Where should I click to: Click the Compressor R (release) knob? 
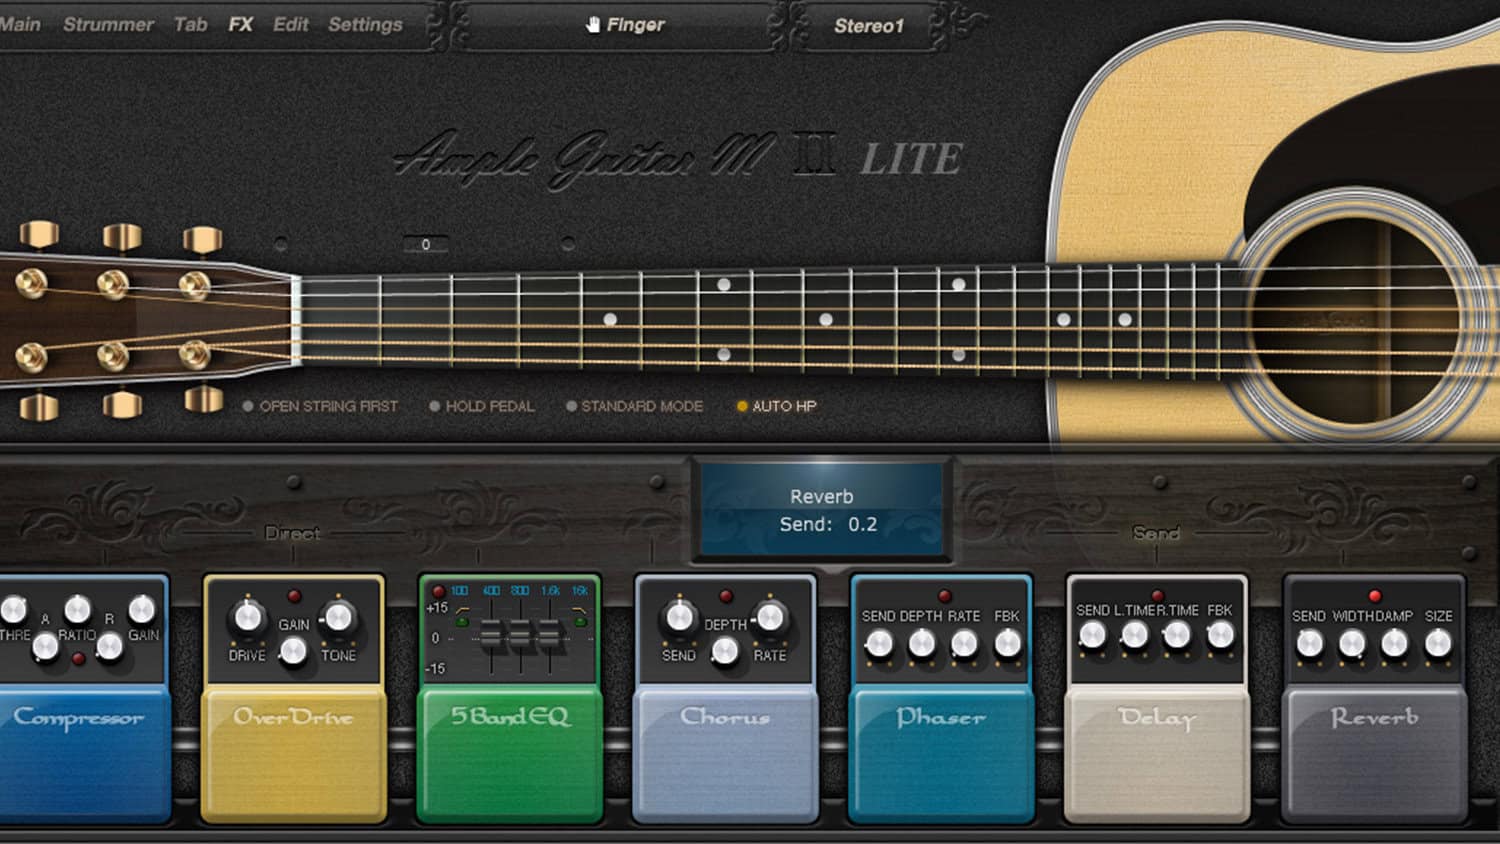(109, 647)
